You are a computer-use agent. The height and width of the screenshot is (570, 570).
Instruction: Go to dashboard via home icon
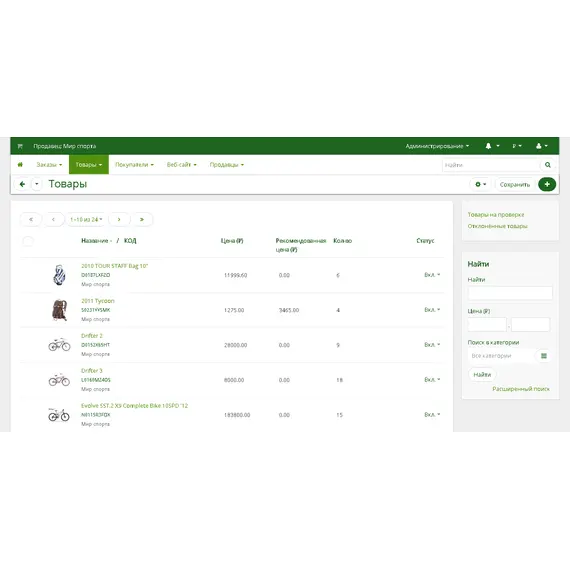(x=20, y=165)
